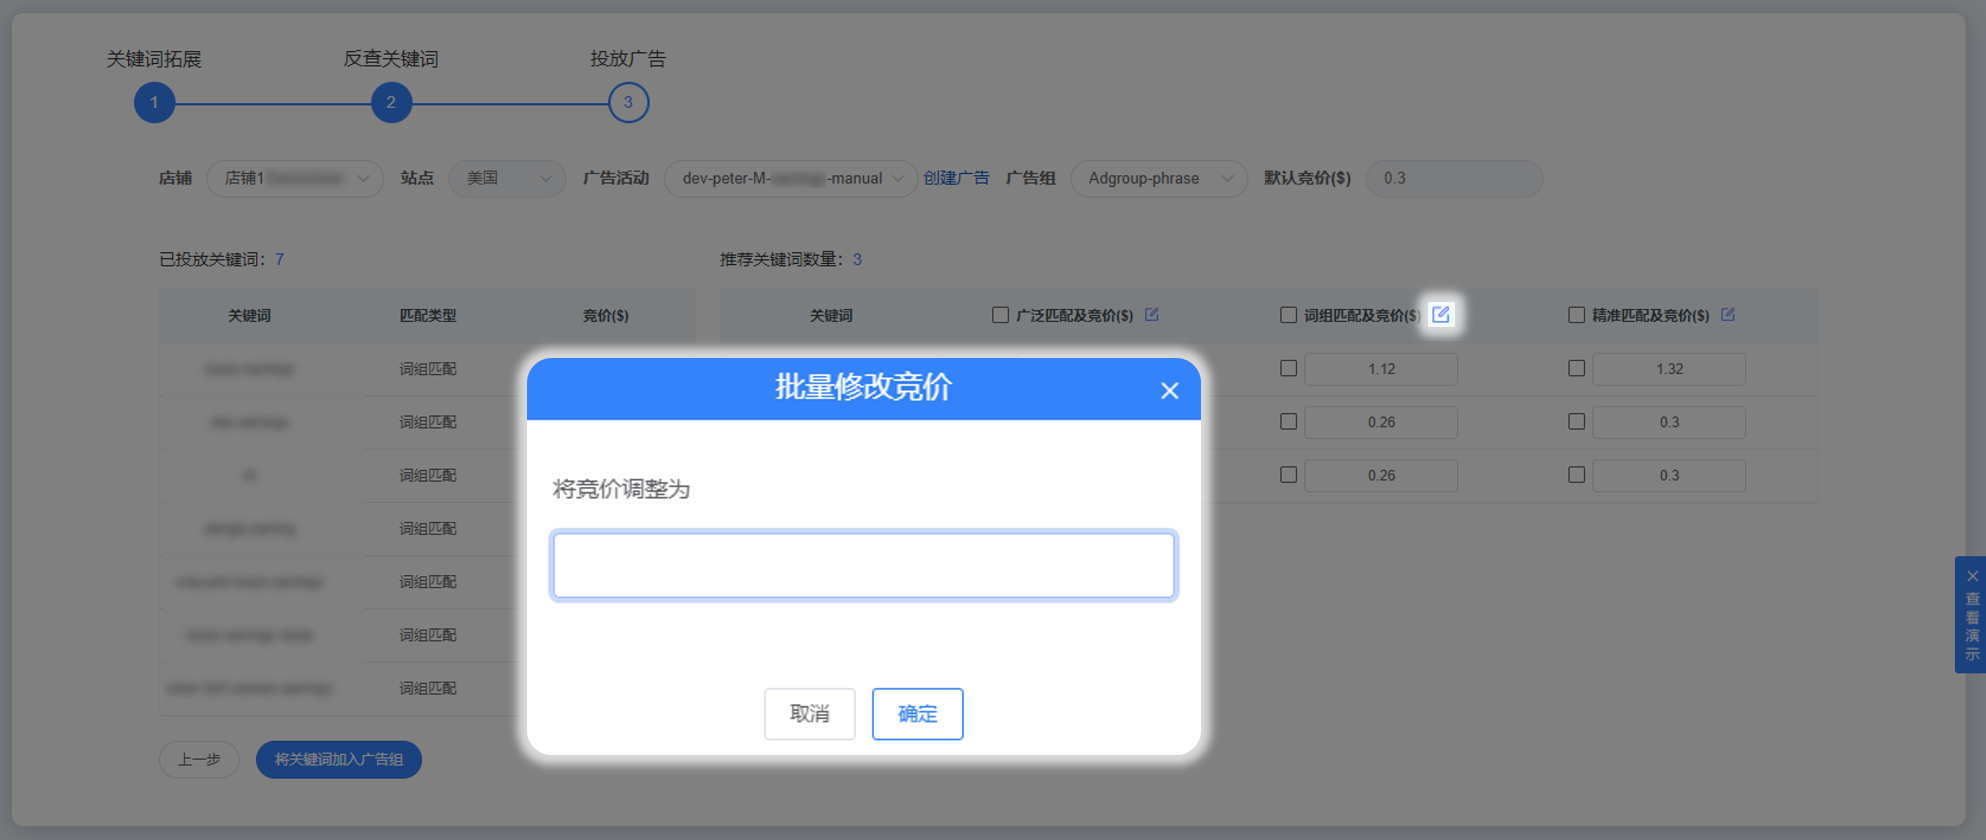The width and height of the screenshot is (1986, 840).
Task: Expand the 广告活动 campaign dropdown
Action: tap(790, 179)
